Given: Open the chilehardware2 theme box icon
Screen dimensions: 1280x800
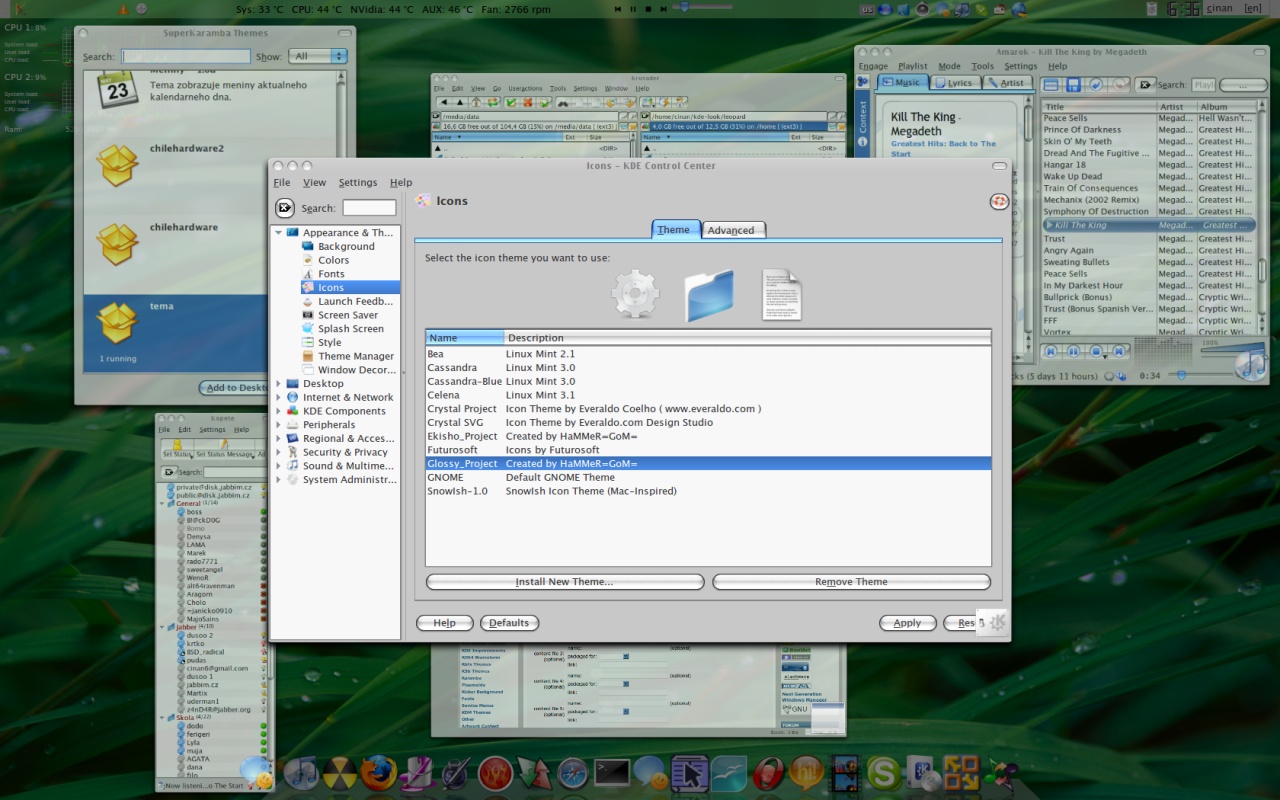Looking at the screenshot, I should tap(117, 165).
